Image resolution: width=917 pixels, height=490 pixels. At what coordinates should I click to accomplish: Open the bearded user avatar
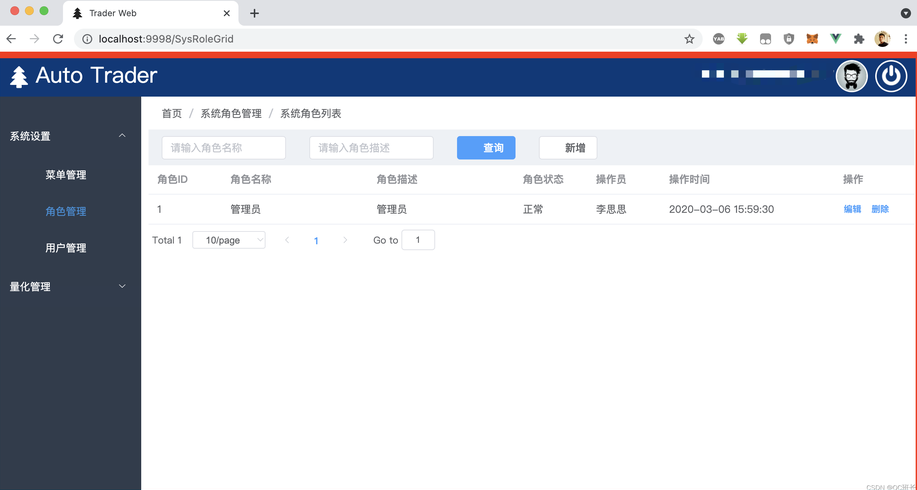tap(852, 77)
